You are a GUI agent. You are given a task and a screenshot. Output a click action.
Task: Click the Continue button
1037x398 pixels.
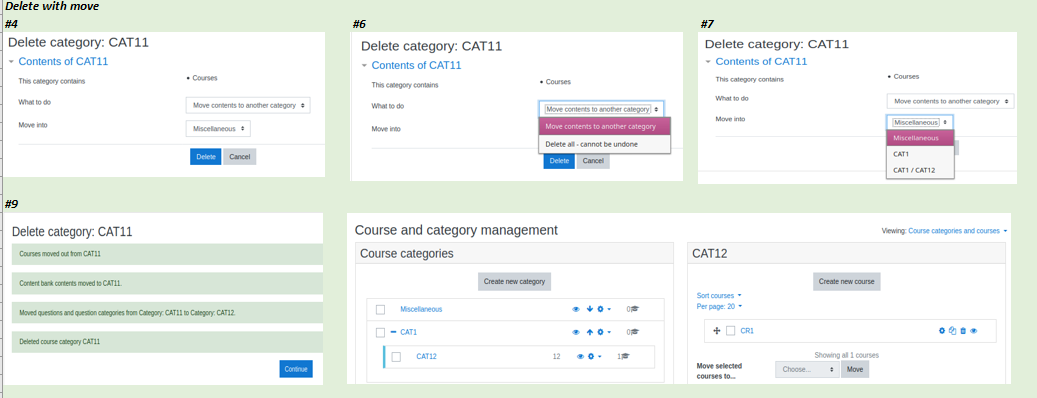pyautogui.click(x=296, y=368)
